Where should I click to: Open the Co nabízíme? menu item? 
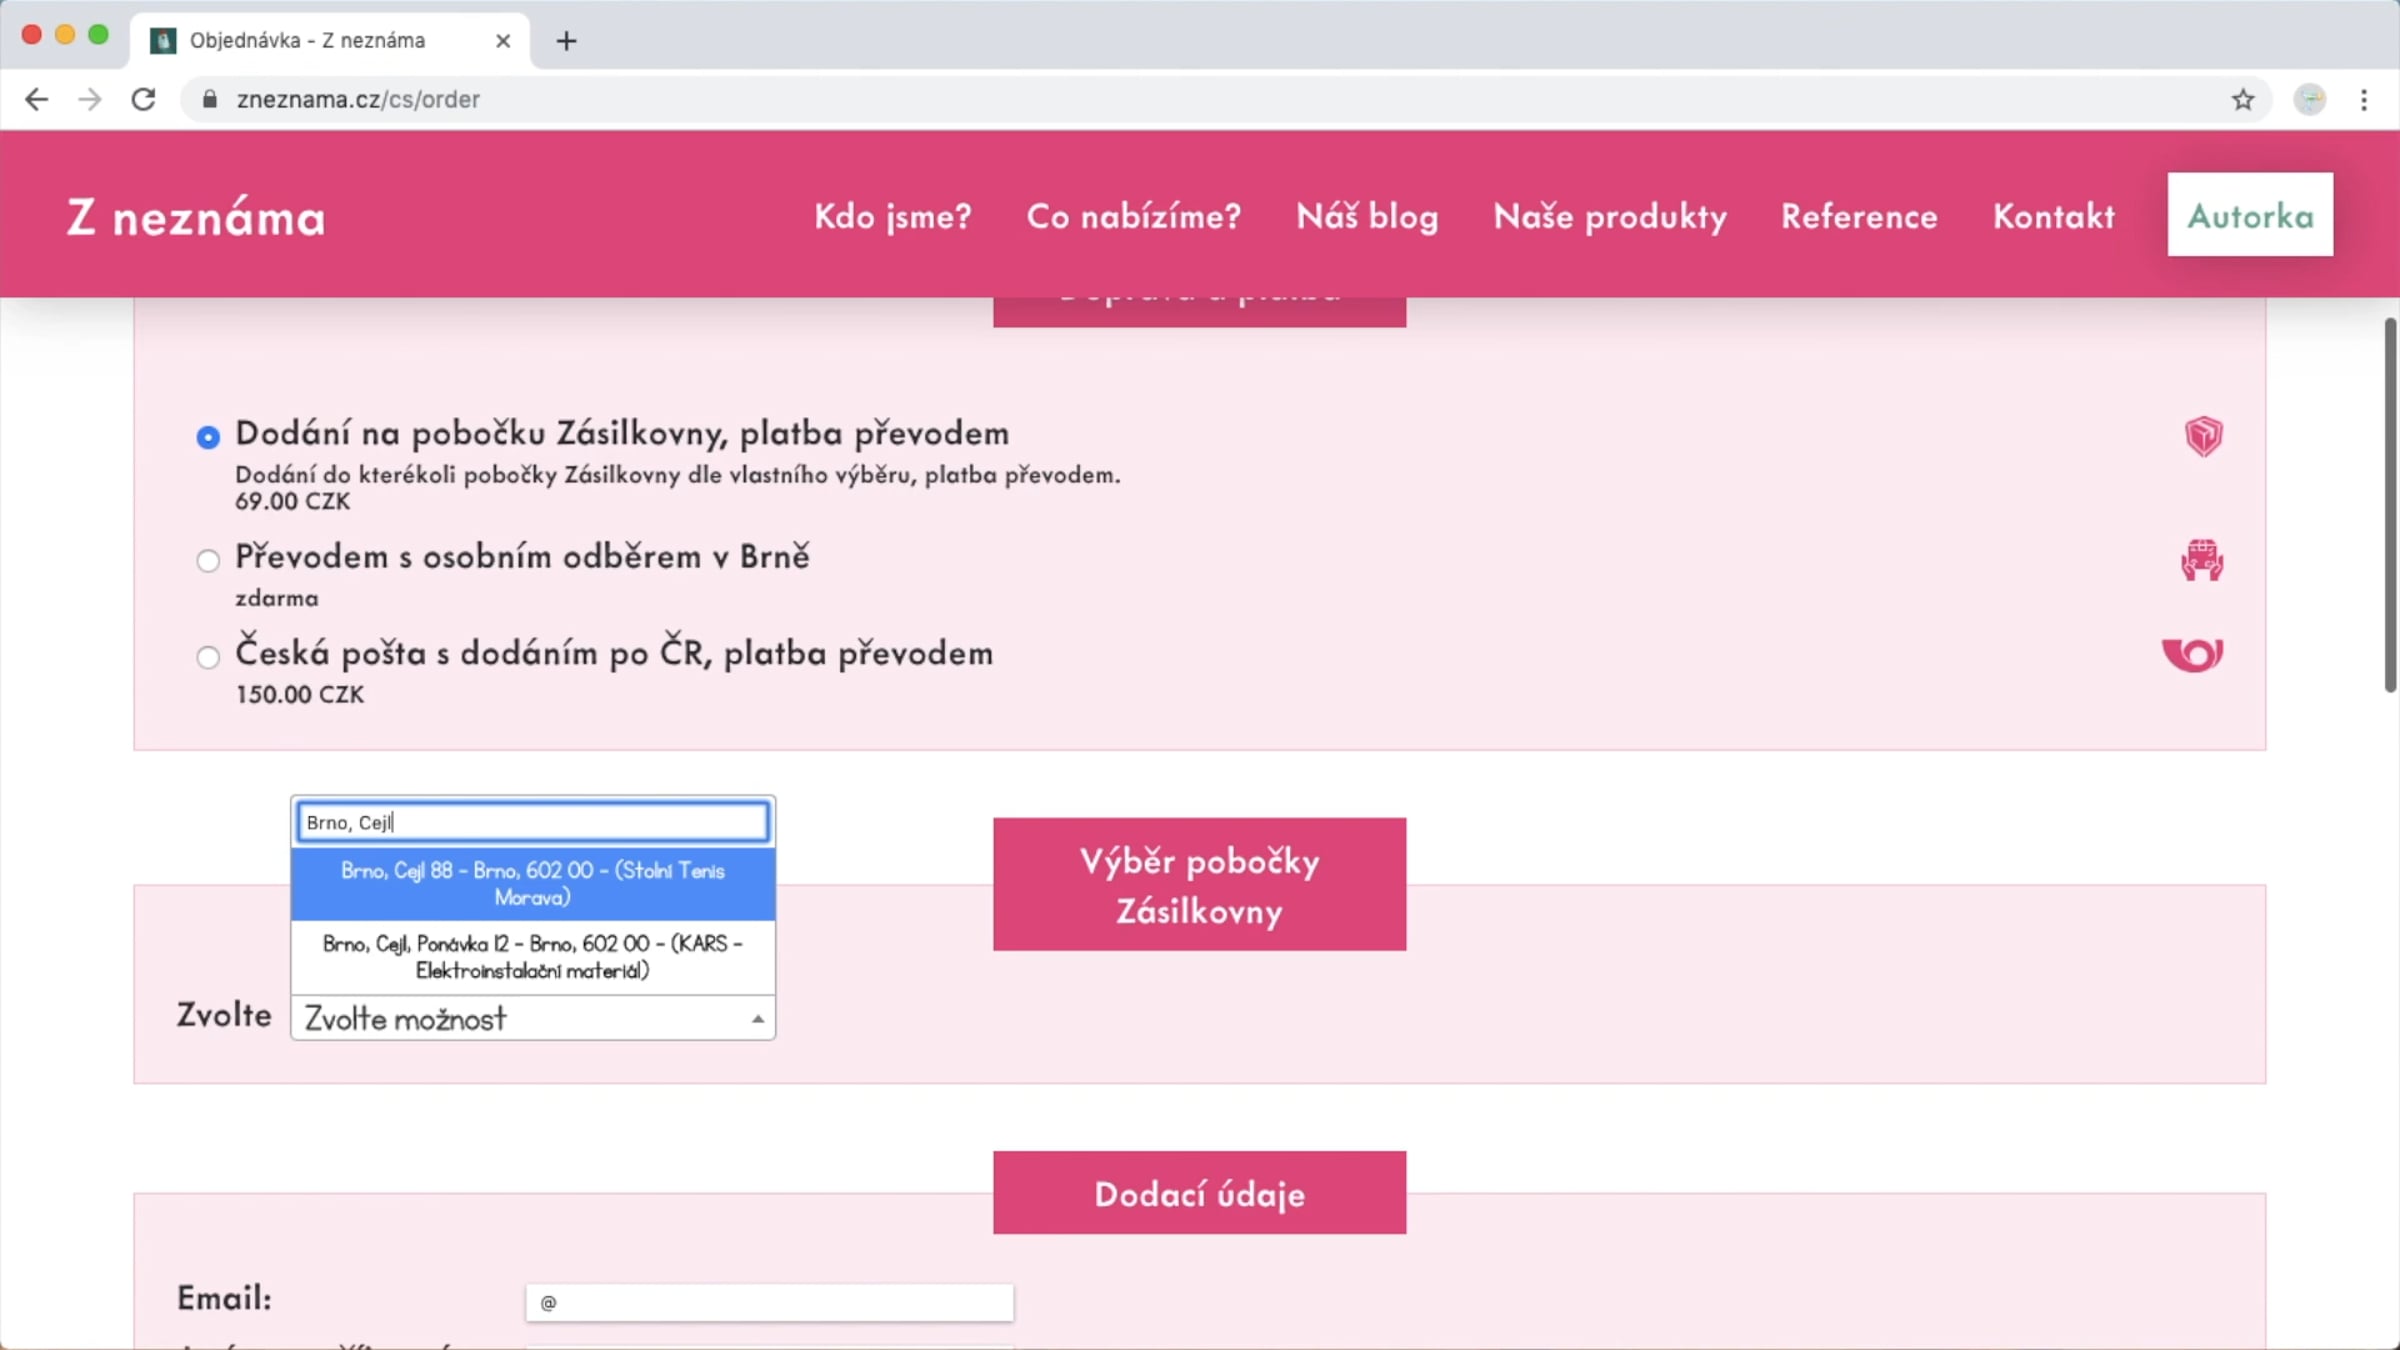point(1134,216)
